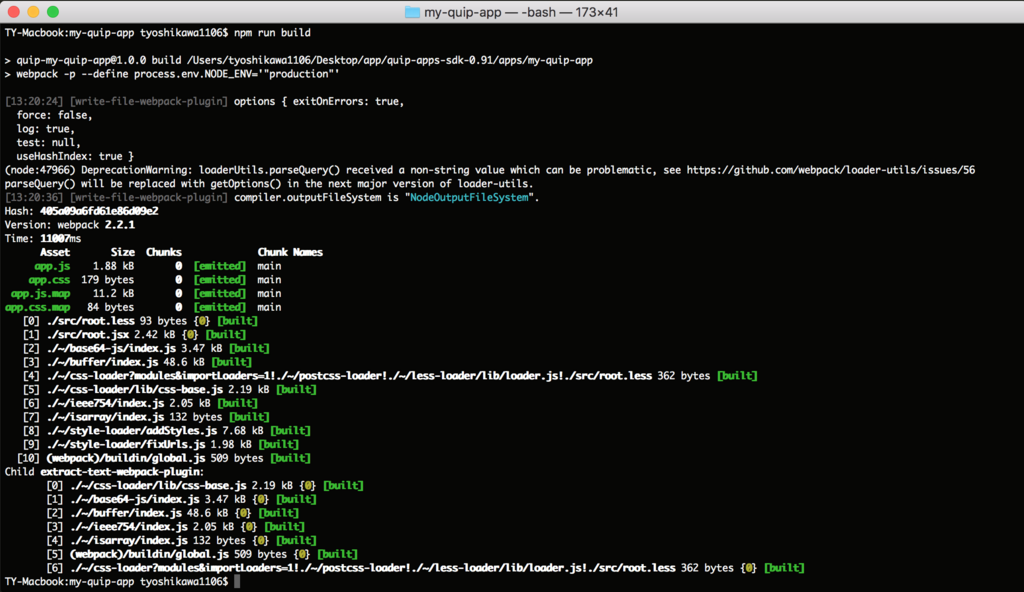The image size is (1024, 592).
Task: Click ./~/style-loader/fixUrls.js module line
Action: tap(161, 444)
